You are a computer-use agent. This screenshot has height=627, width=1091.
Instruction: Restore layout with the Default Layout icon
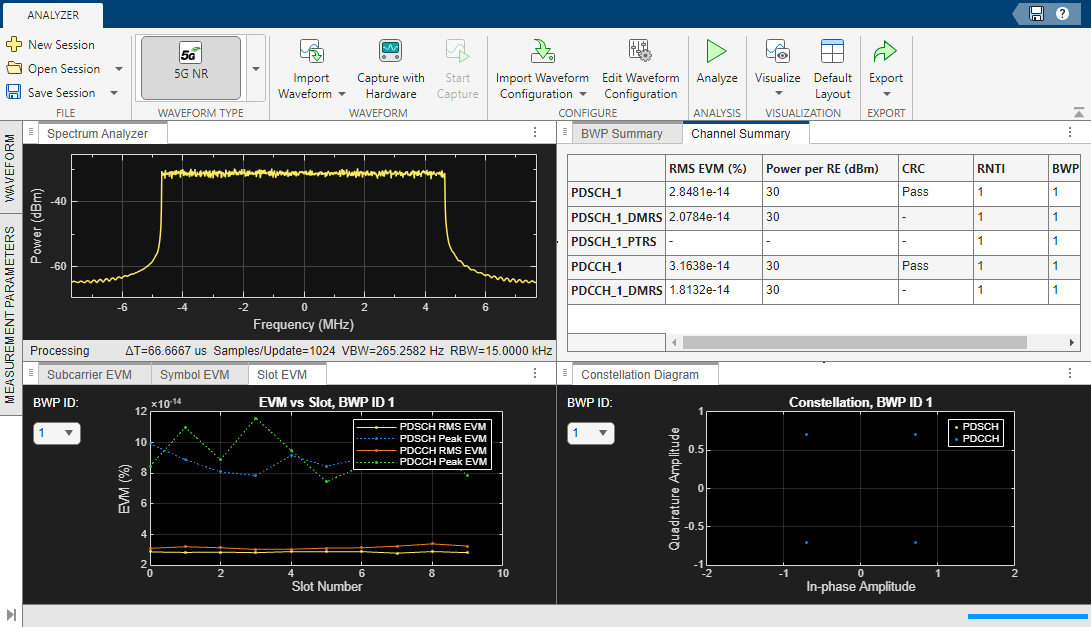832,52
